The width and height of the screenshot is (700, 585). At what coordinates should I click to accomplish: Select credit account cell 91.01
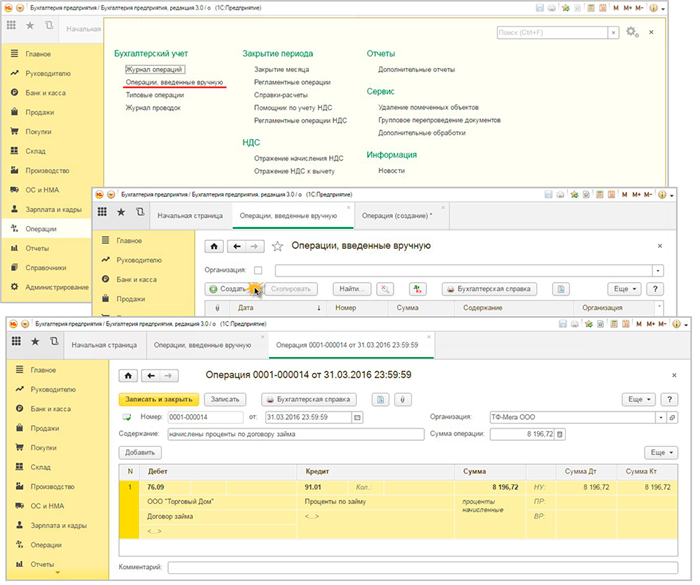point(325,487)
